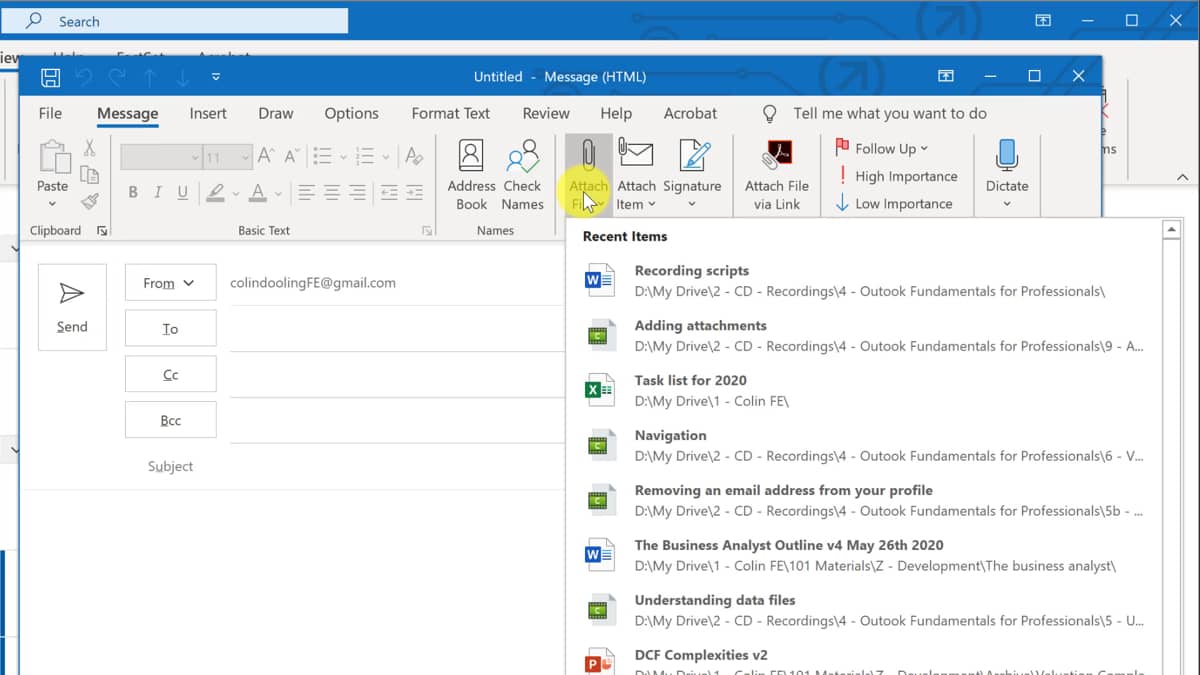Switch to the Insert ribbon tab
Screen dimensions: 1200x675
click(208, 114)
